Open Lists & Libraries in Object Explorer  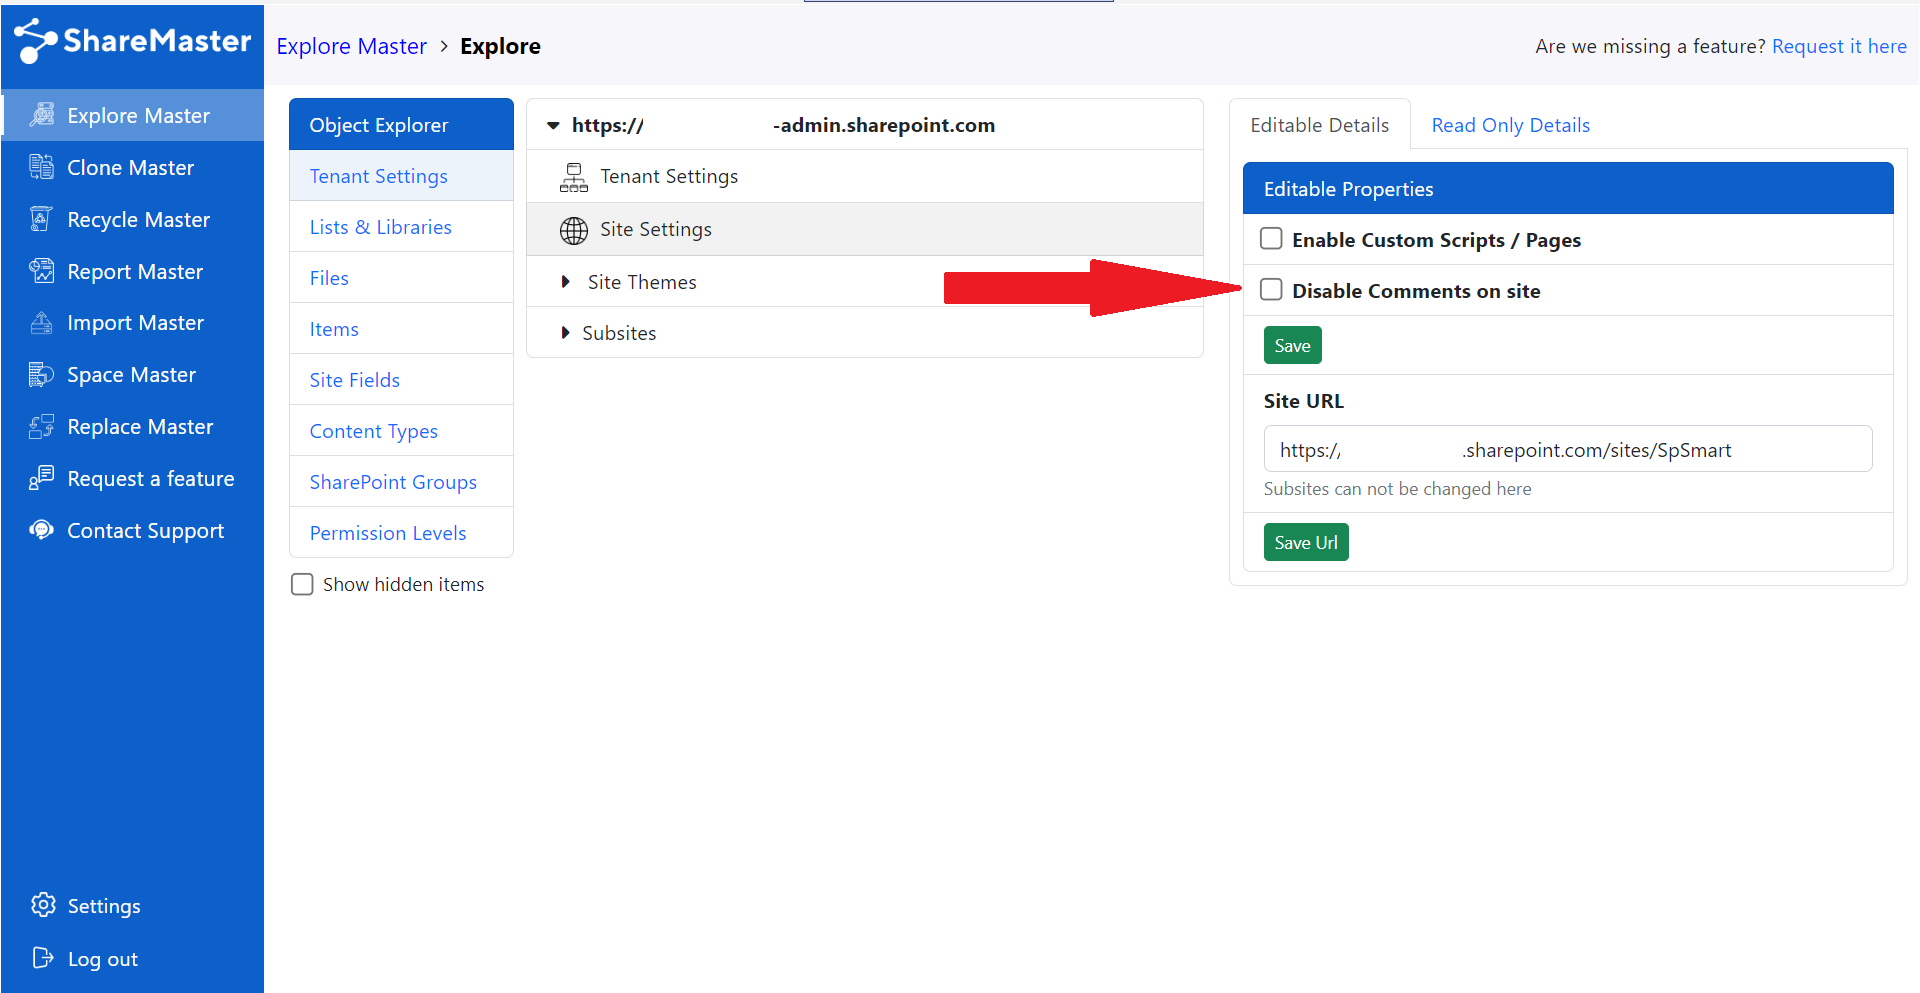pos(401,227)
